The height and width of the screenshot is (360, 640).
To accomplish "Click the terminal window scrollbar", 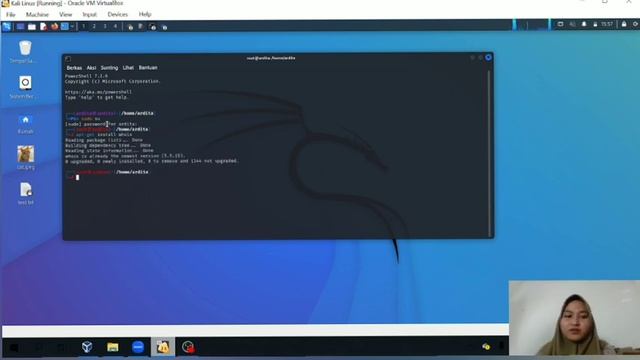I will pos(489,153).
